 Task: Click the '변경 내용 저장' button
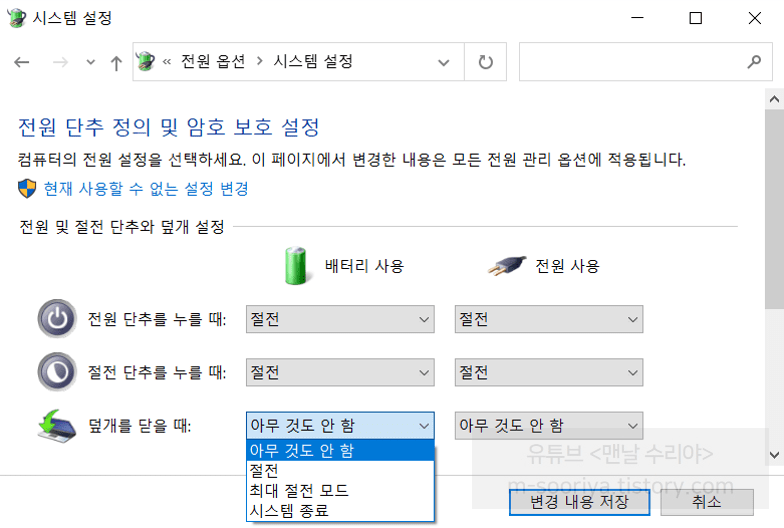579,502
